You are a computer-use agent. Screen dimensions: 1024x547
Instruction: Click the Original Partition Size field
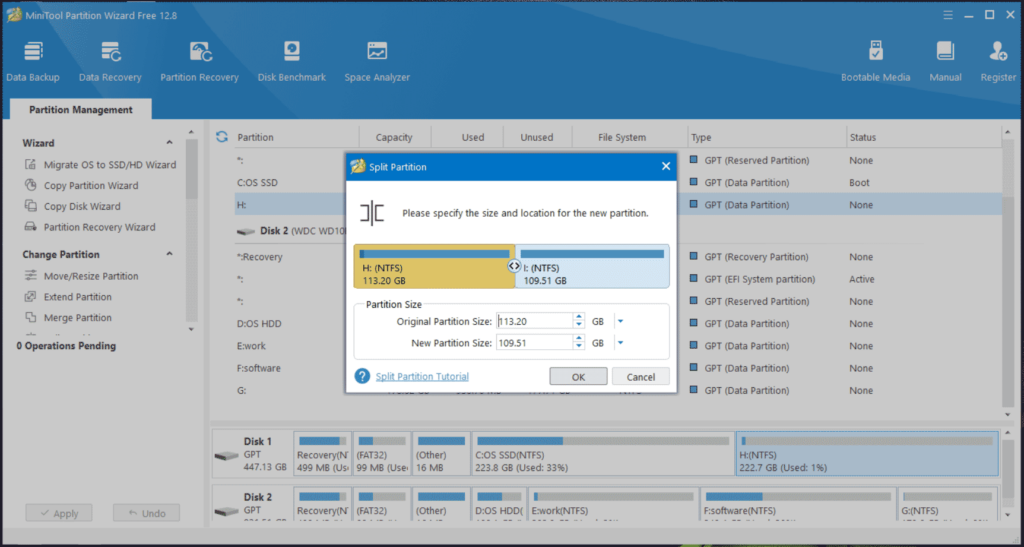[x=534, y=321]
